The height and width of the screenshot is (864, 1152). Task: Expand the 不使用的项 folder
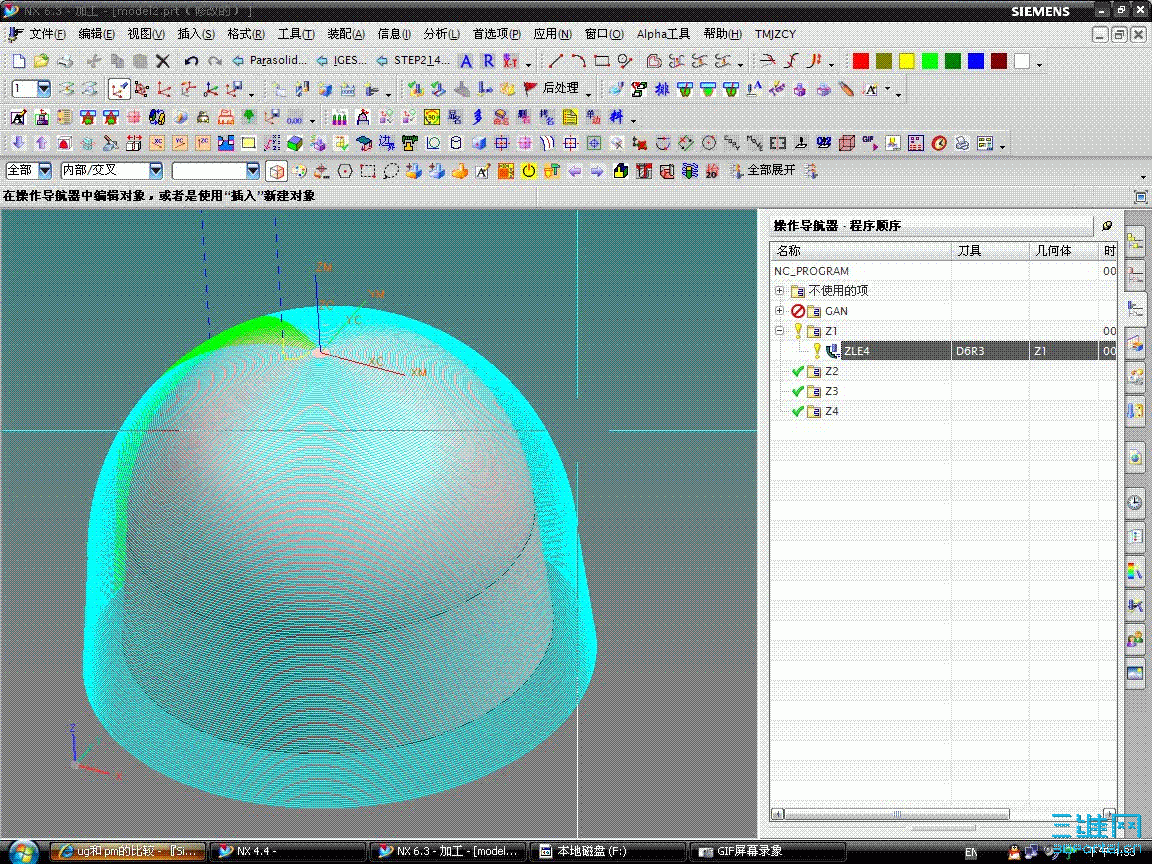(779, 291)
